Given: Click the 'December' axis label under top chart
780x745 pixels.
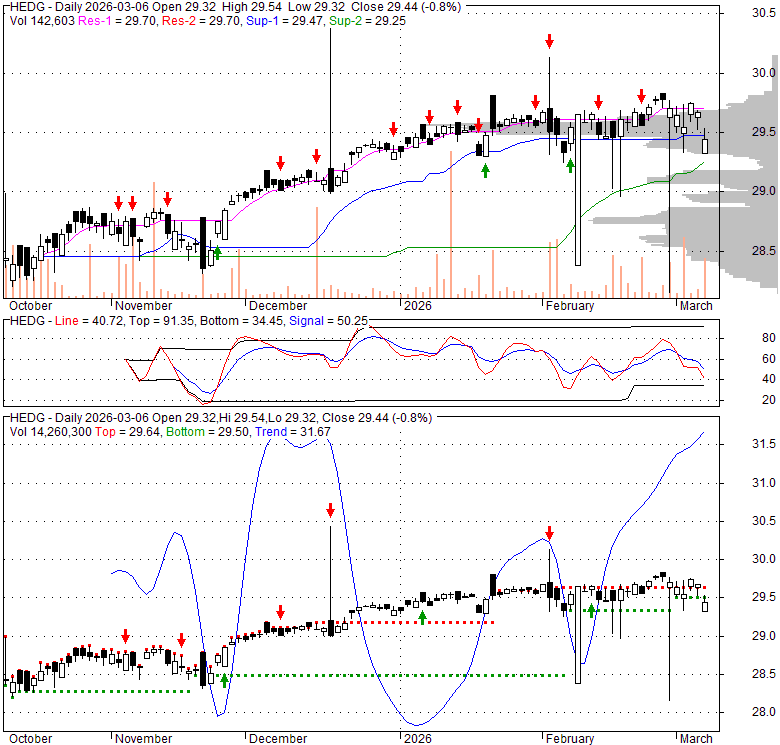Looking at the screenshot, I should pyautogui.click(x=278, y=306).
